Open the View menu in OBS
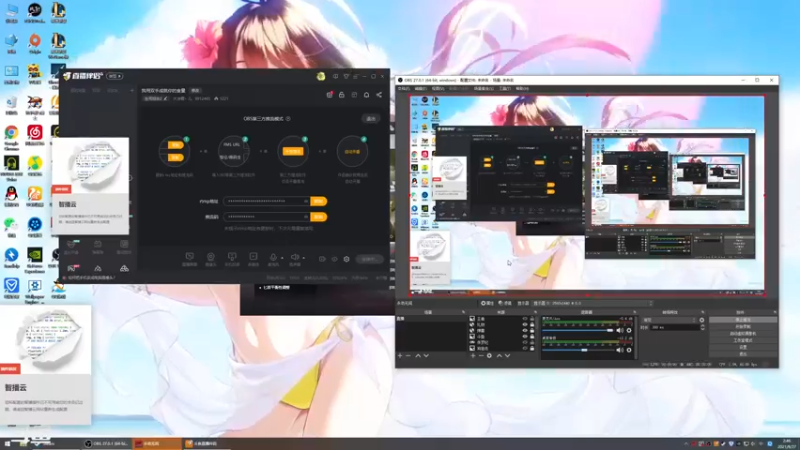The width and height of the screenshot is (800, 450). click(438, 89)
